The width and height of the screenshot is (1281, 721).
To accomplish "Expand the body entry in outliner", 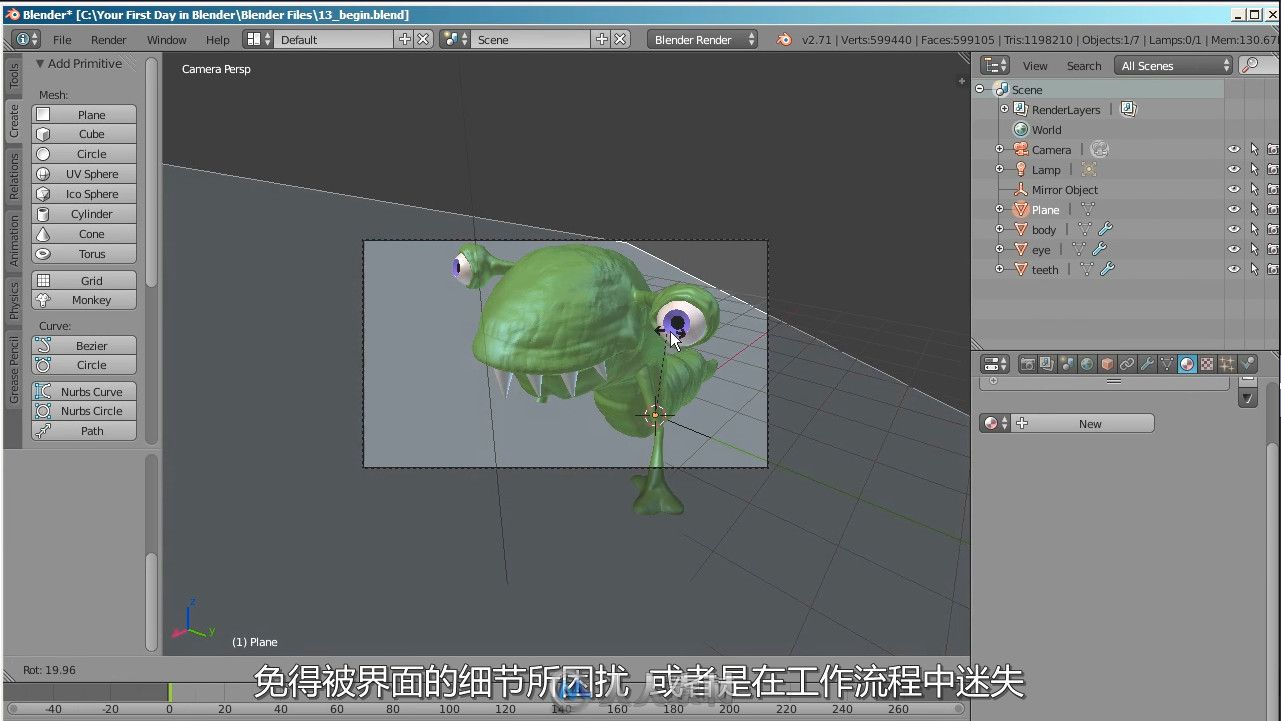I will 999,229.
